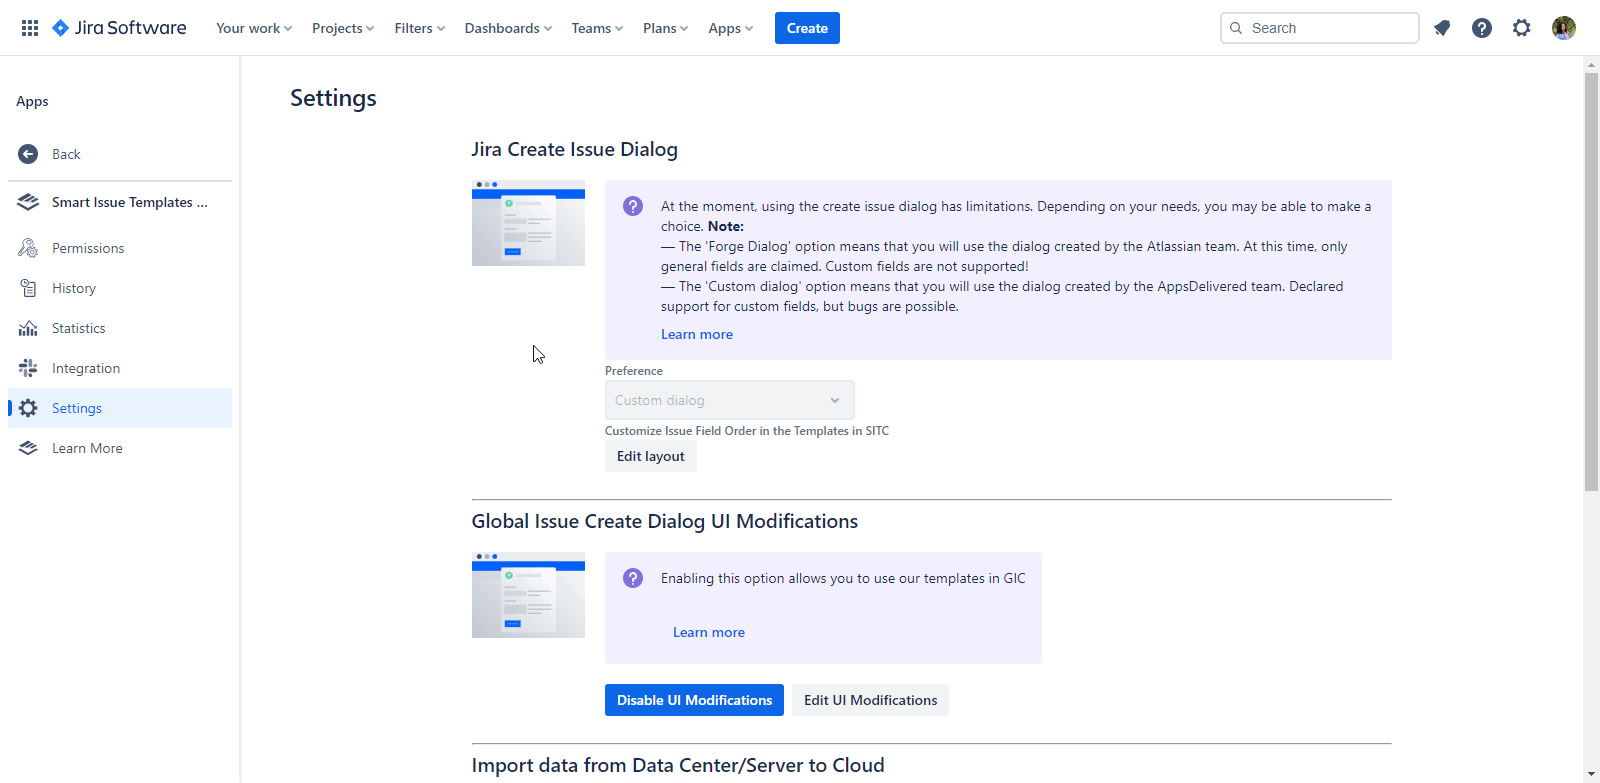Click the Learn more link under Jira Create Issue Dialog
The width and height of the screenshot is (1600, 783).
tap(696, 334)
